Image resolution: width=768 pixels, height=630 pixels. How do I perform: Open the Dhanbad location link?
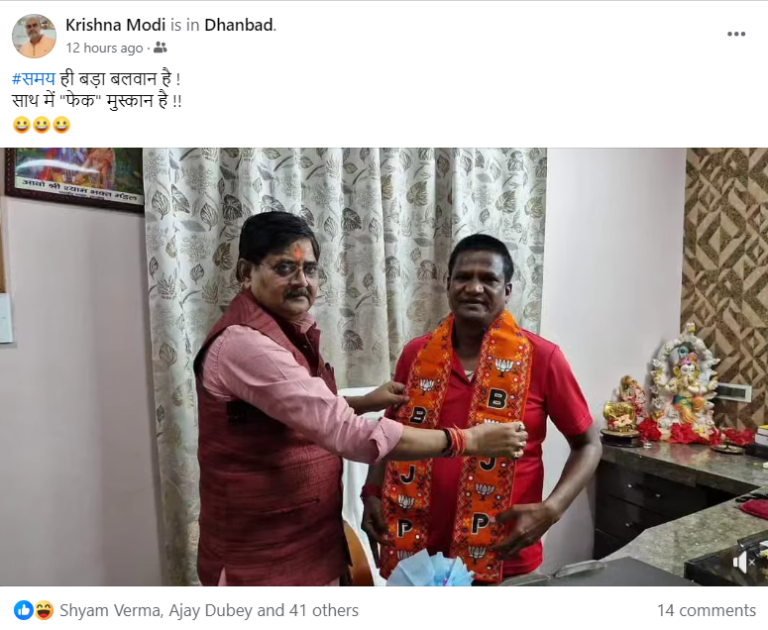(x=239, y=25)
